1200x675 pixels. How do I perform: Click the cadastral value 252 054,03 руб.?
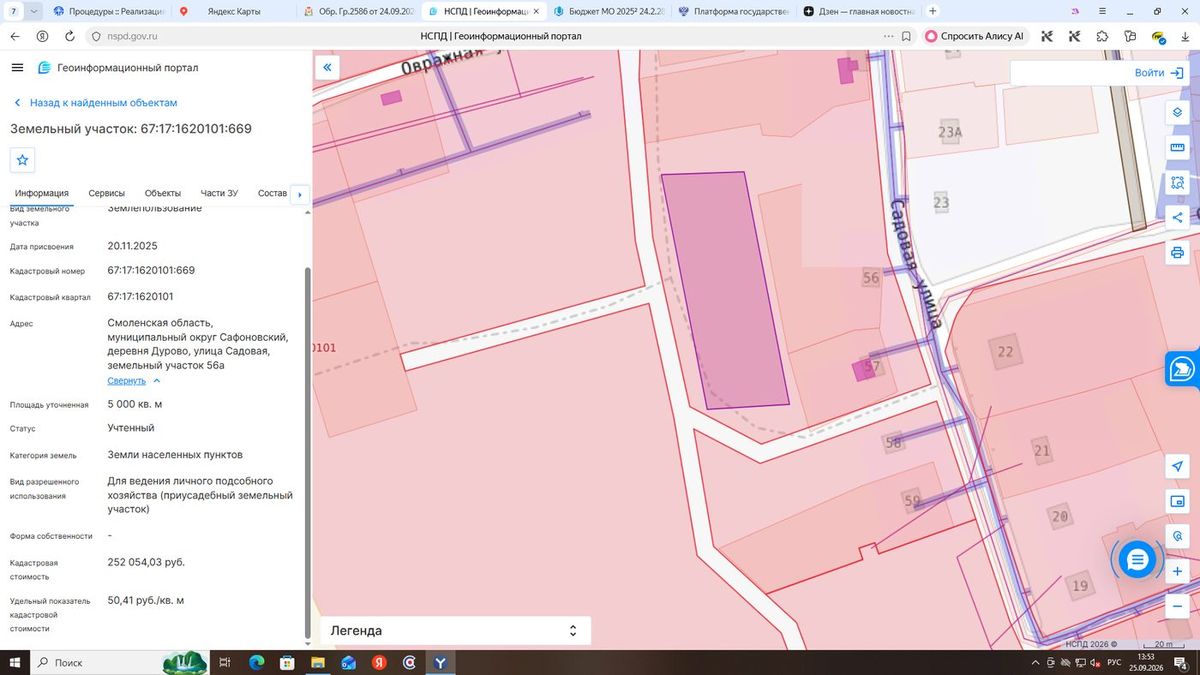pos(146,562)
